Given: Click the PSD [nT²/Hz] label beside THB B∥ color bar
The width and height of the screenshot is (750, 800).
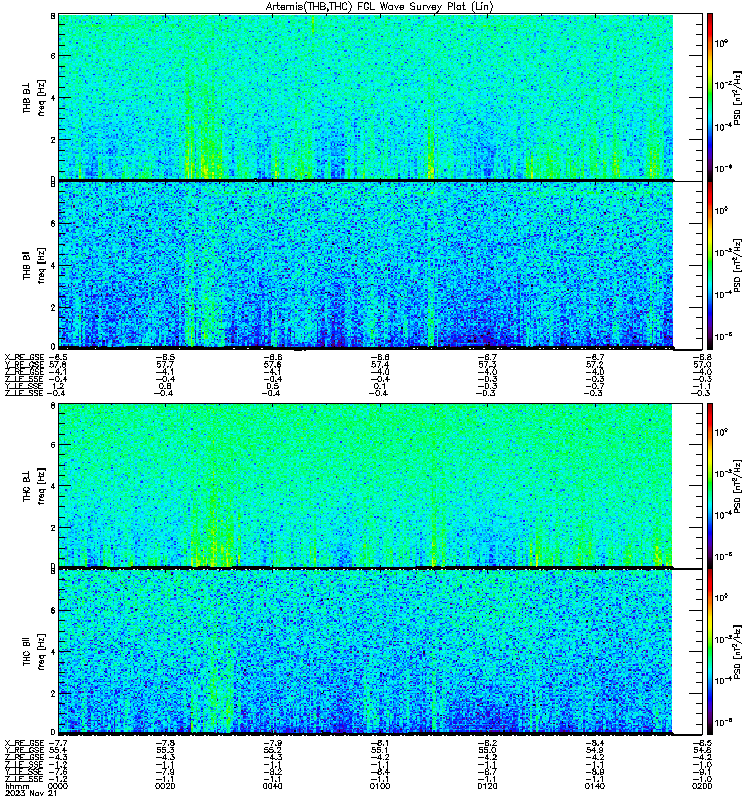Looking at the screenshot, I should [738, 265].
